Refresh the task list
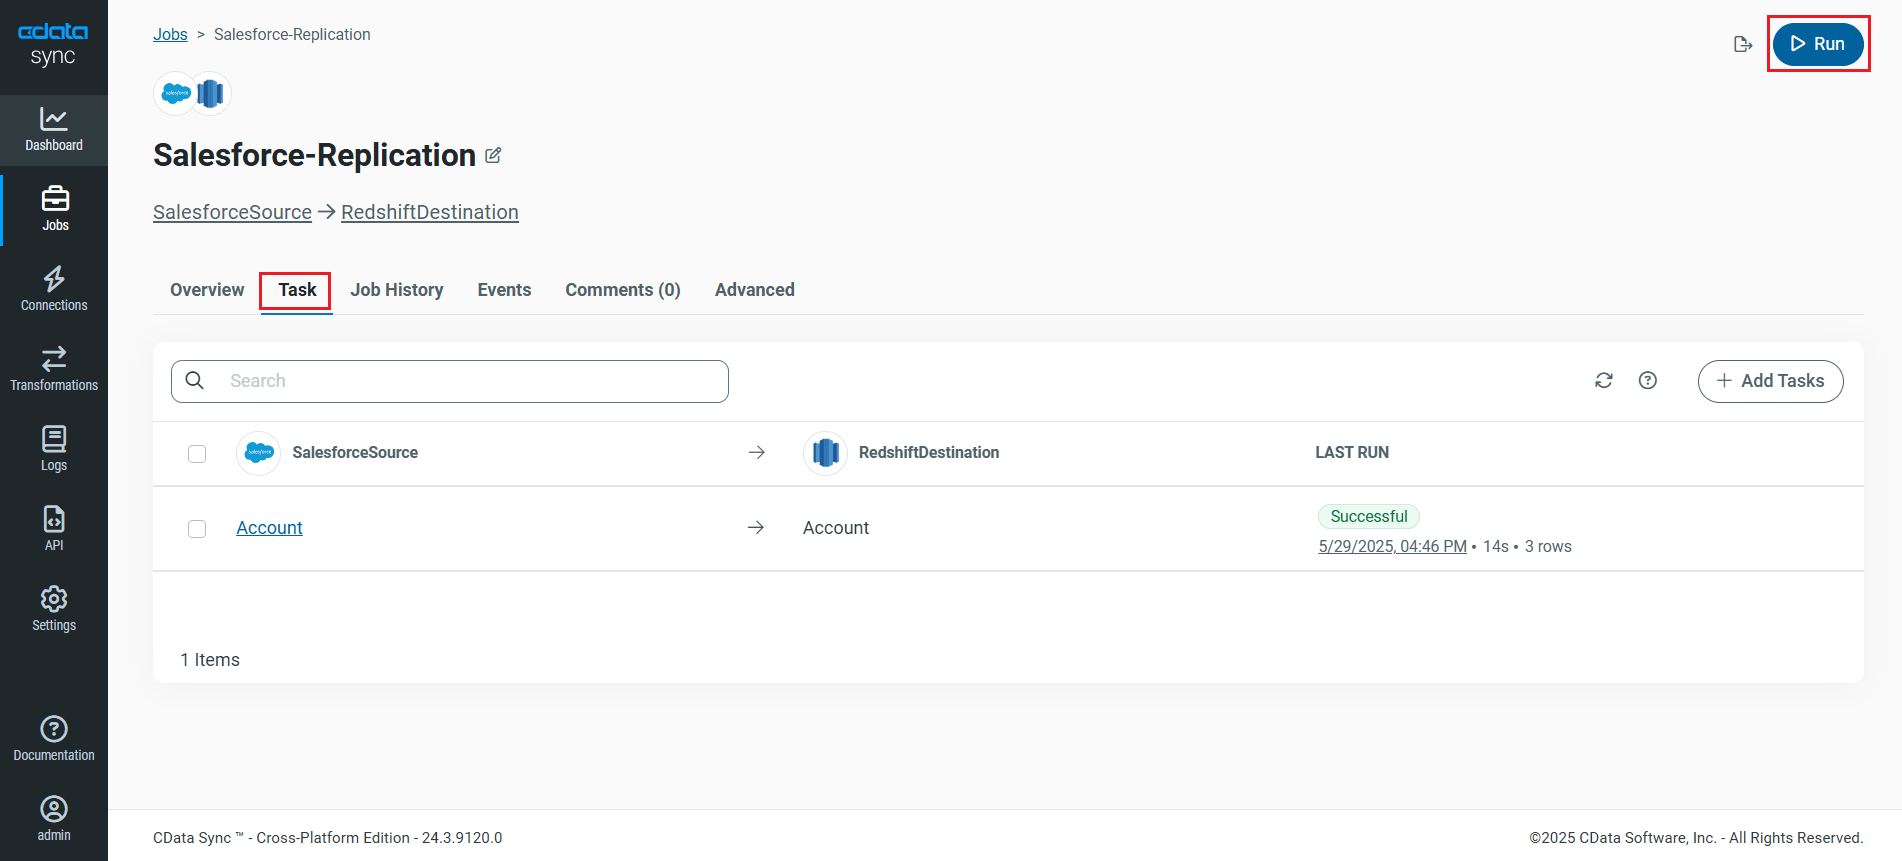 1604,381
